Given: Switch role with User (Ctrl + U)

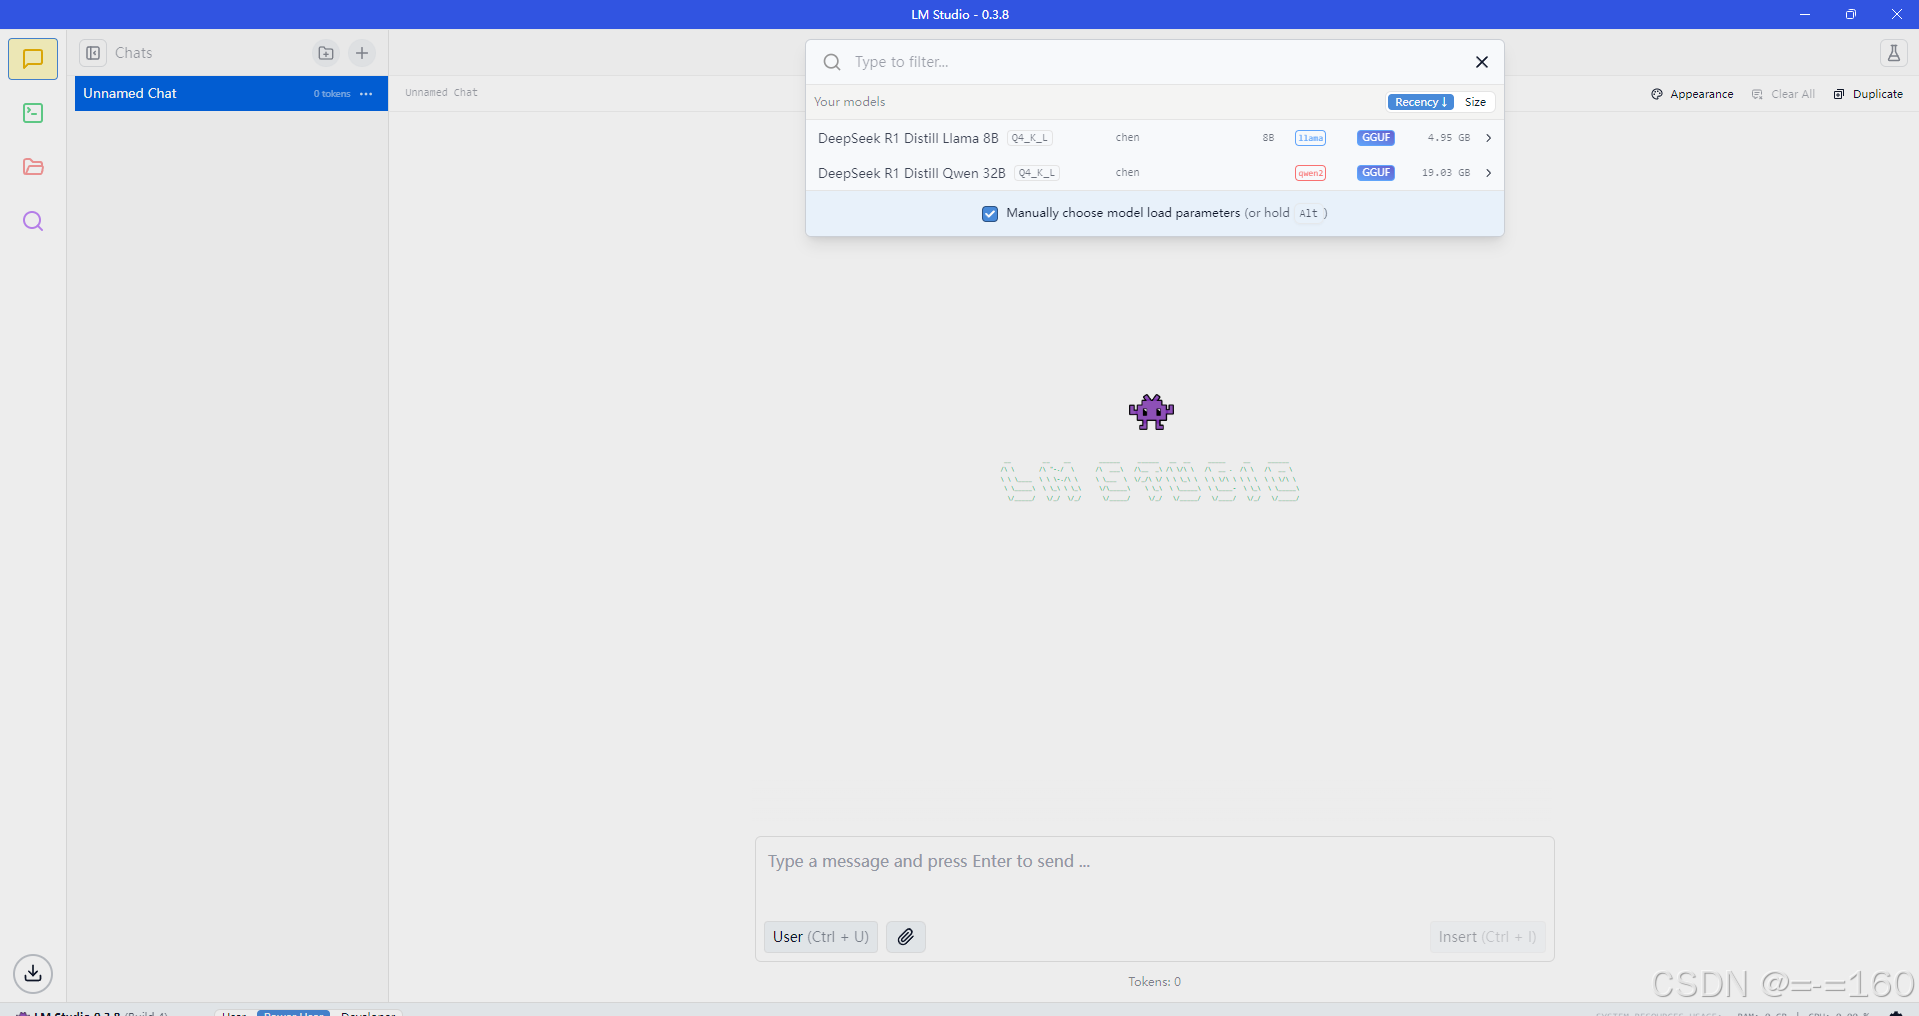Looking at the screenshot, I should tap(821, 937).
